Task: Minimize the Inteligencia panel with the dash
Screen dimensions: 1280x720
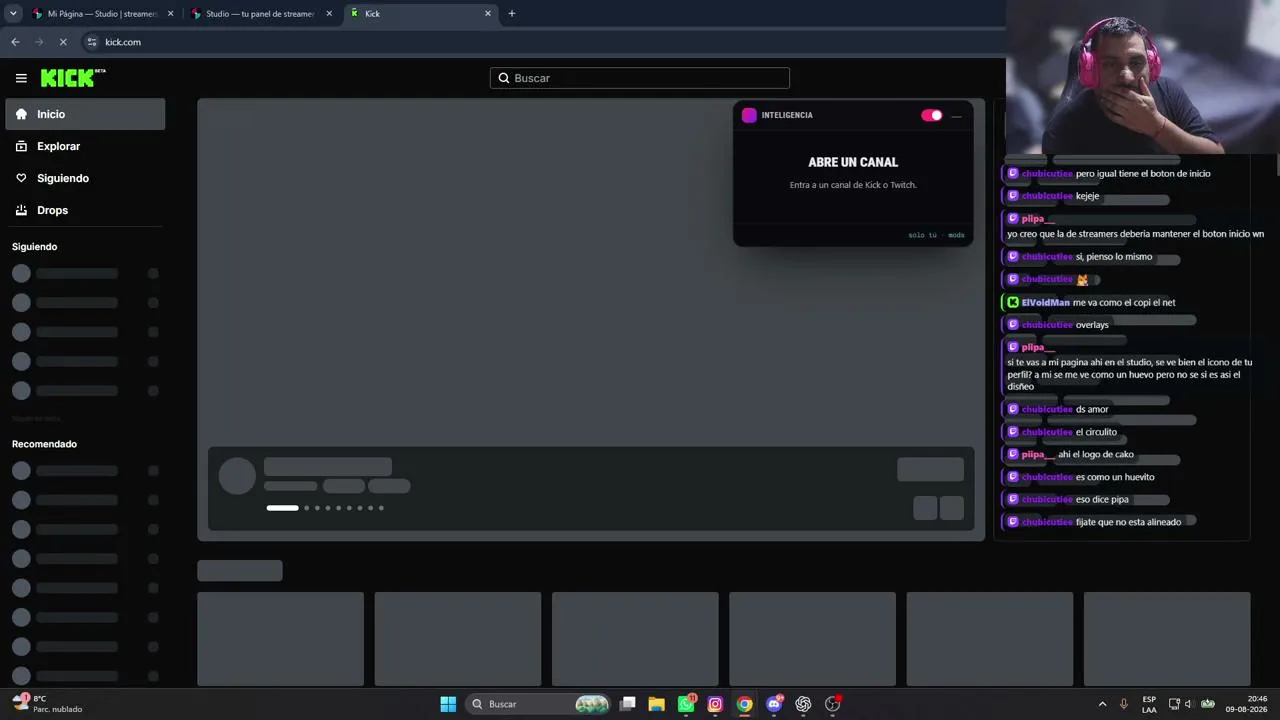Action: pos(957,116)
